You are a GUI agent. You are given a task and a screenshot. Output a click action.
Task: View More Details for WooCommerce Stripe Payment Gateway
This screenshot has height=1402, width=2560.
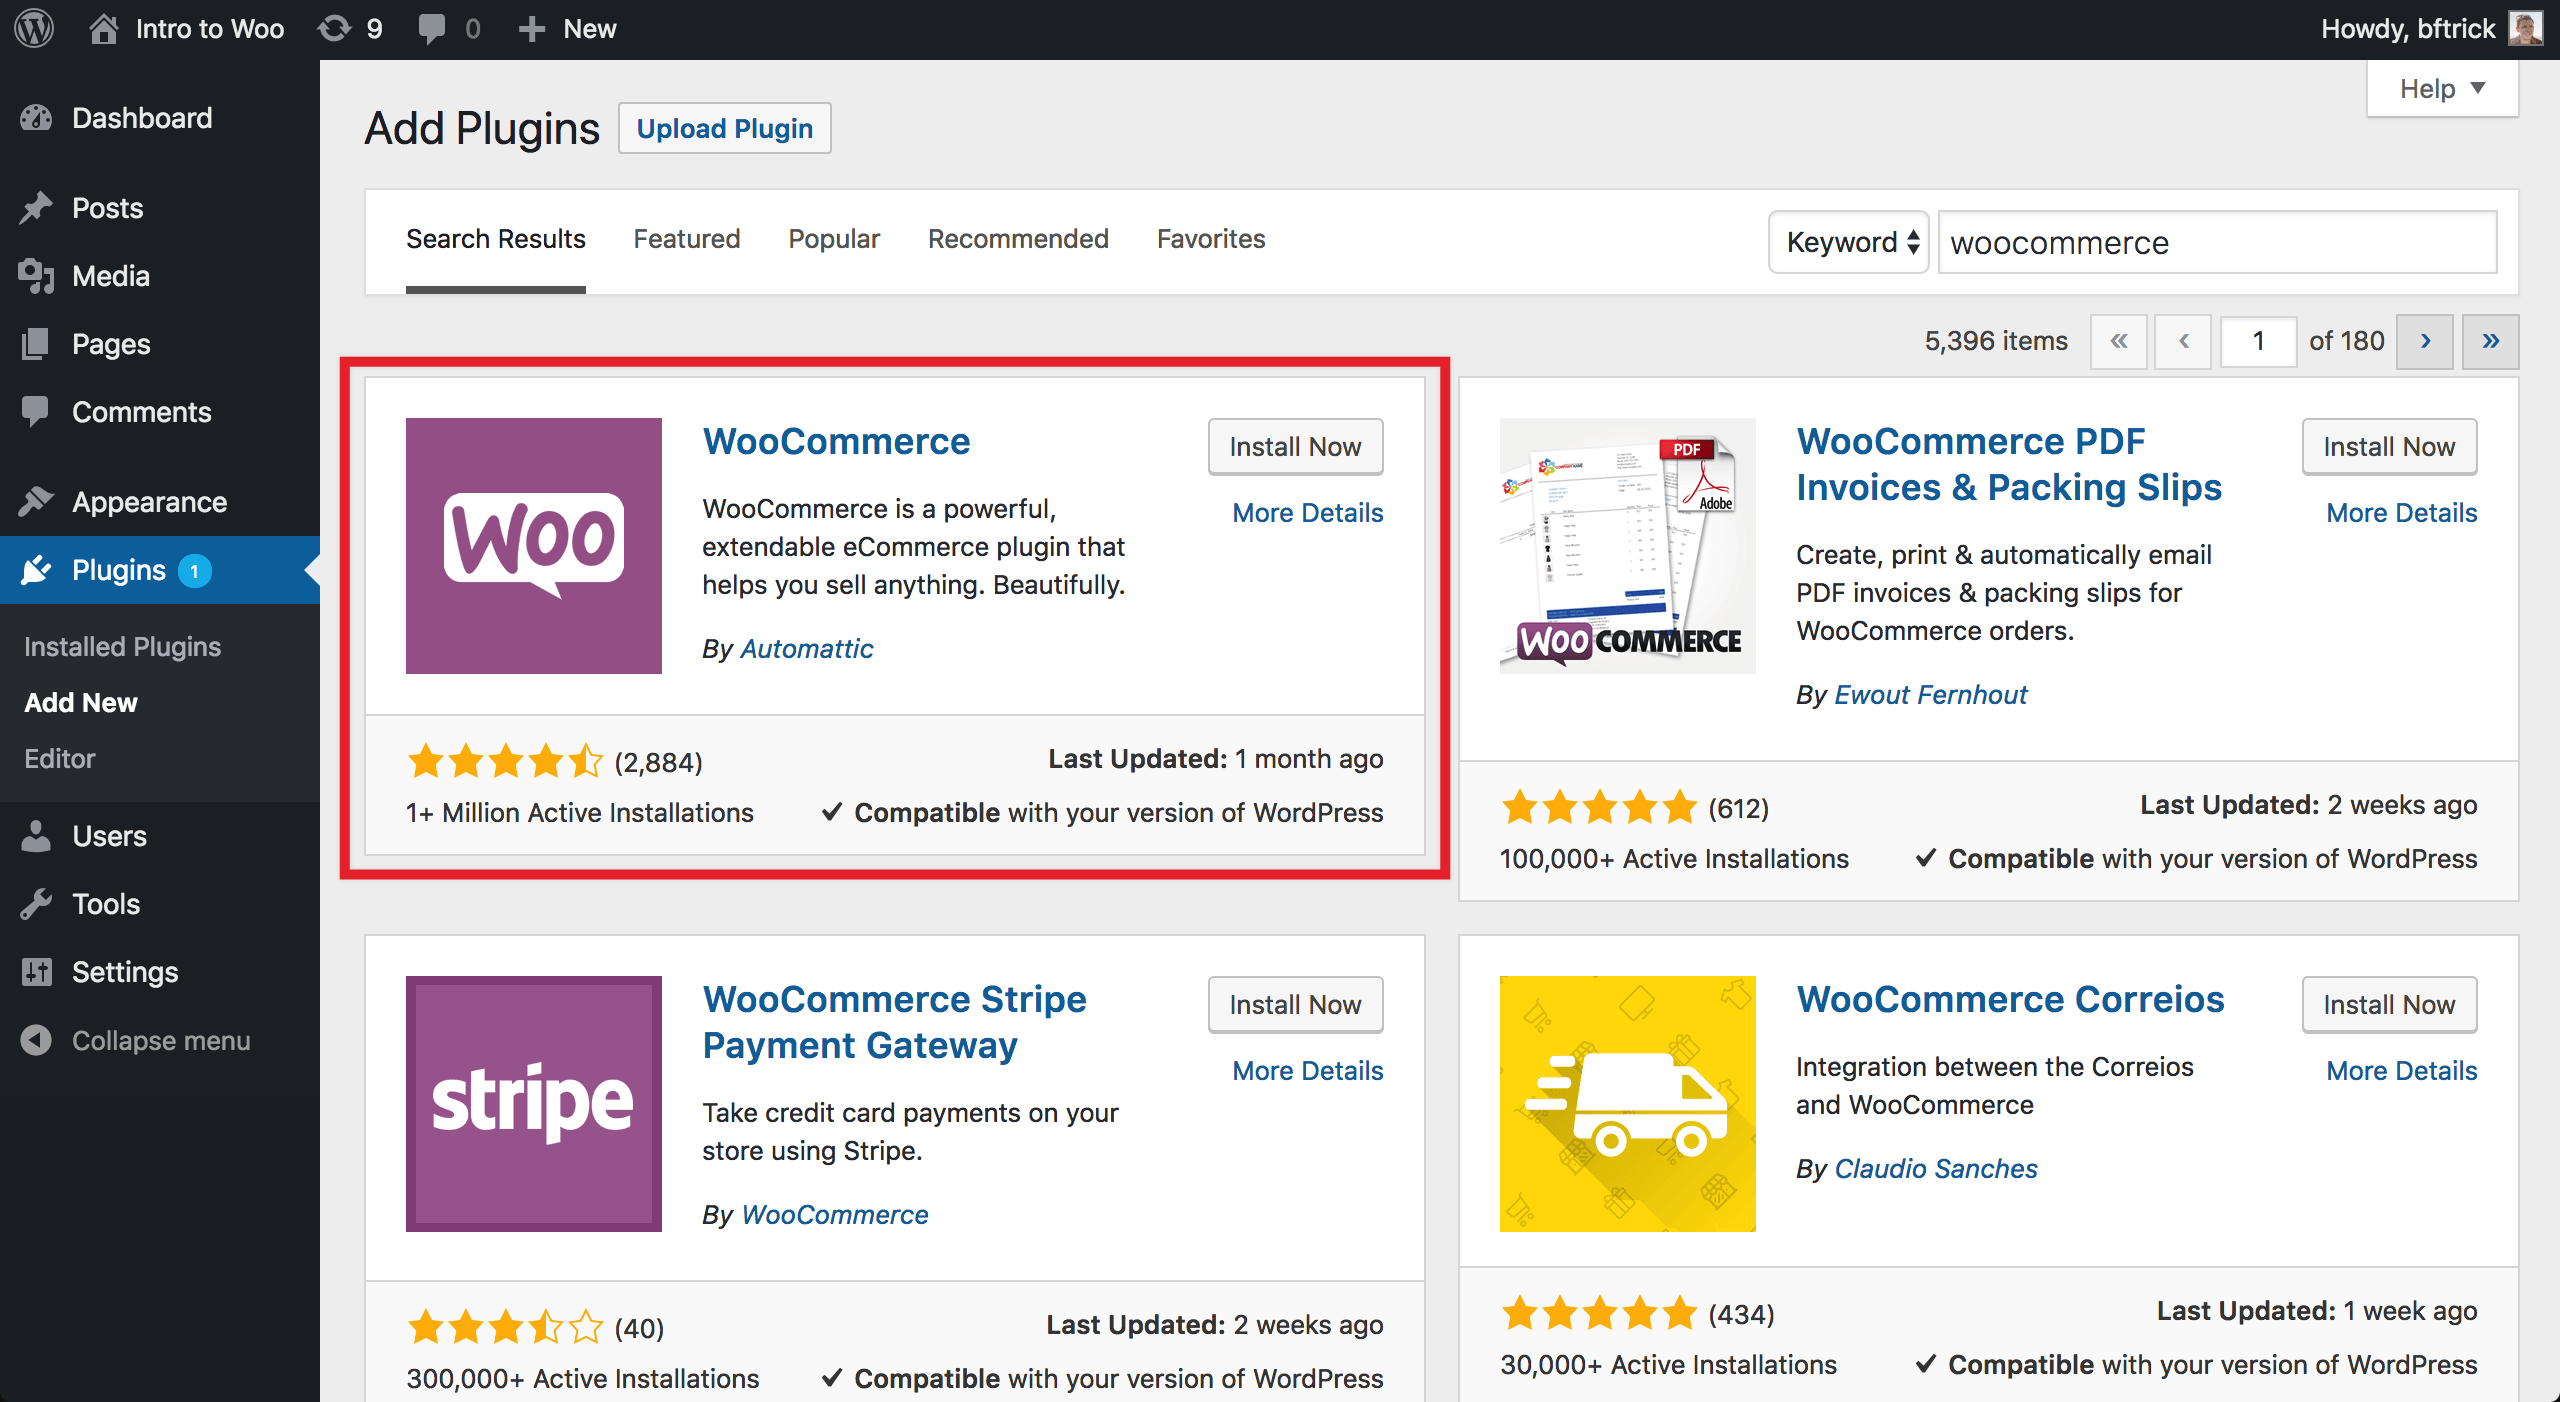tap(1307, 1071)
